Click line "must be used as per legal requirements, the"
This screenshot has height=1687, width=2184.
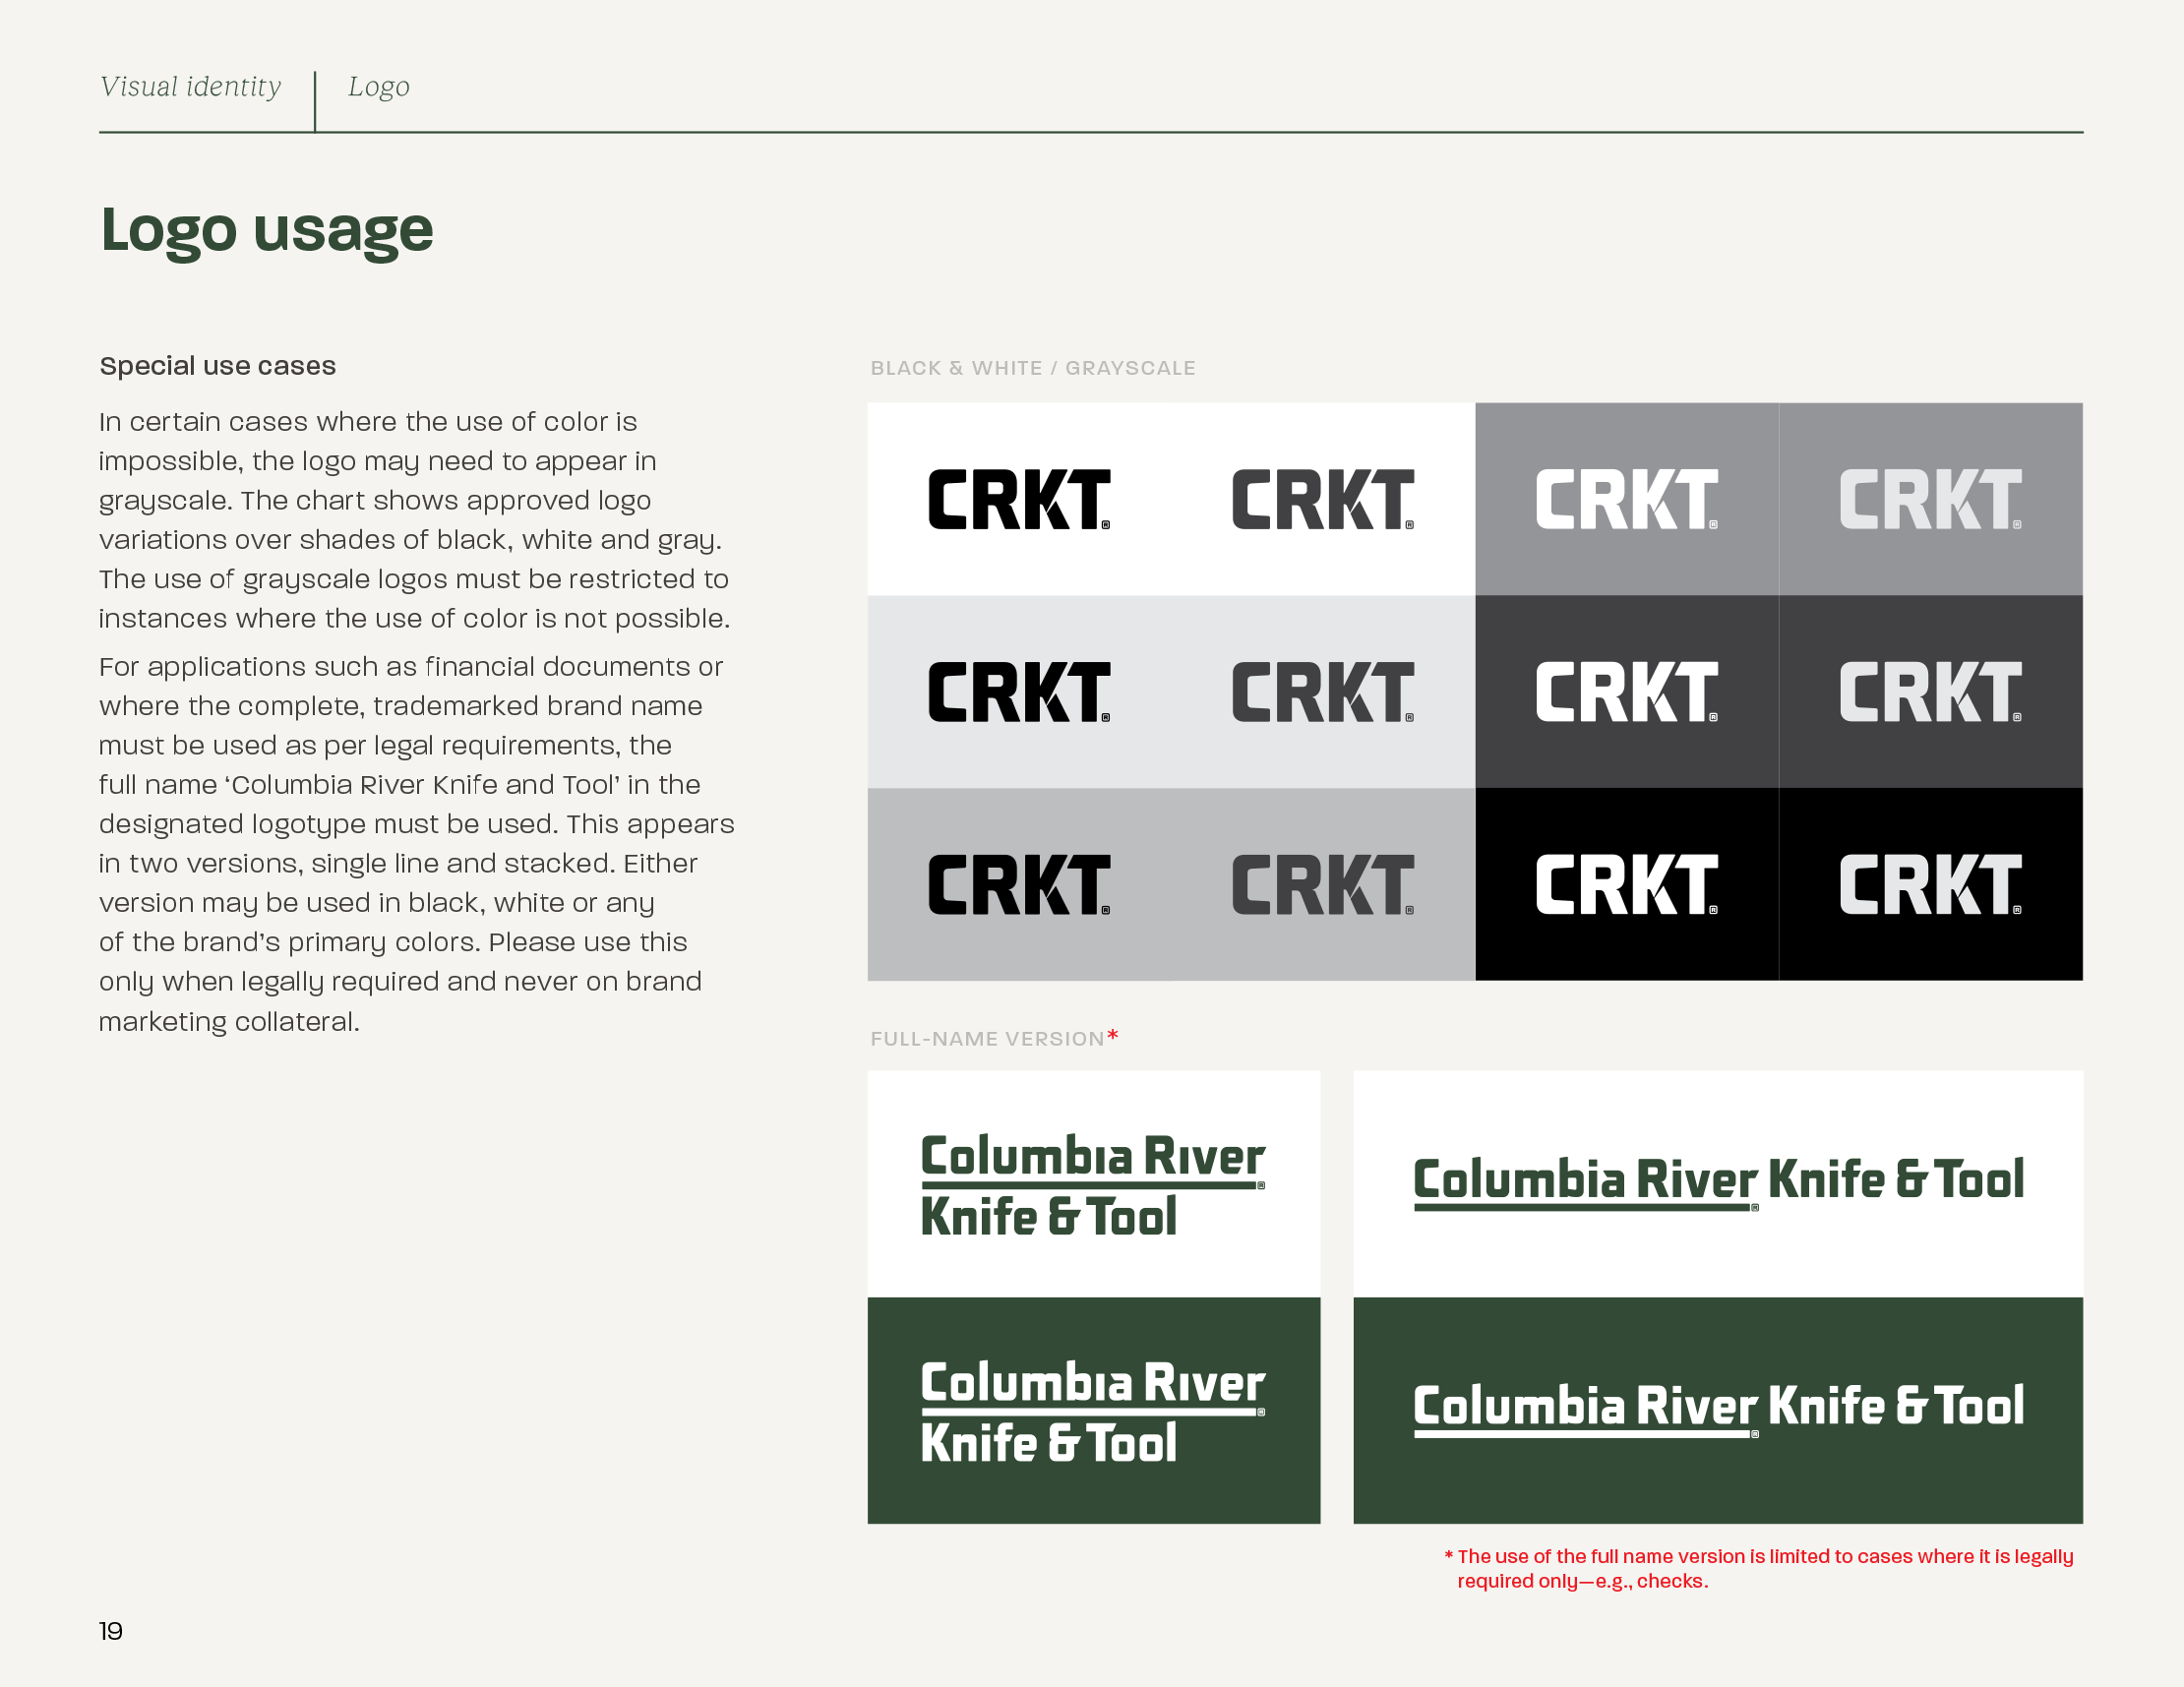pos(385,746)
